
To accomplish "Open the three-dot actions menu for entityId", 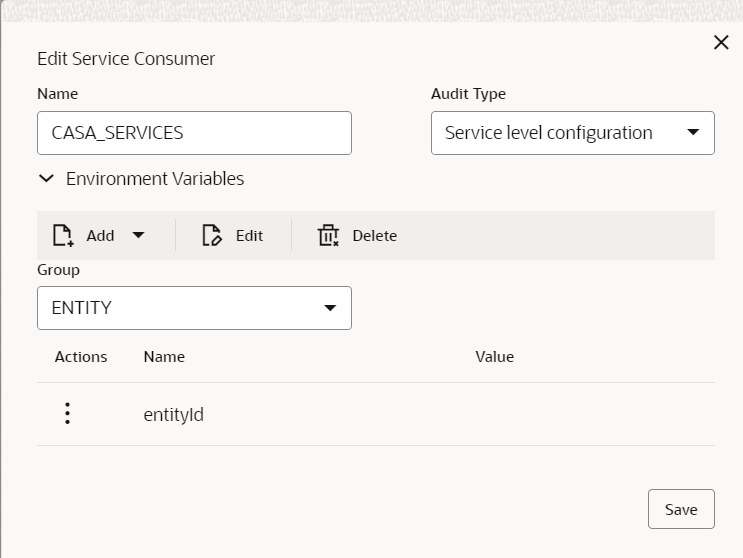I will (x=67, y=413).
